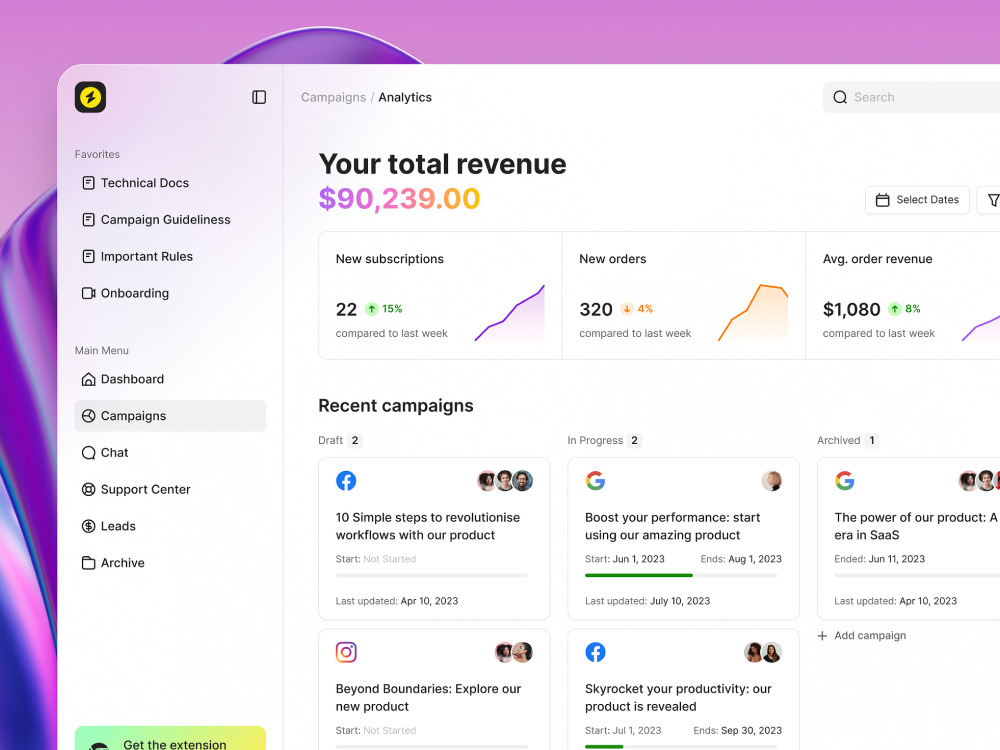Click the calendar icon in Select Dates
1000x750 pixels.
point(883,200)
